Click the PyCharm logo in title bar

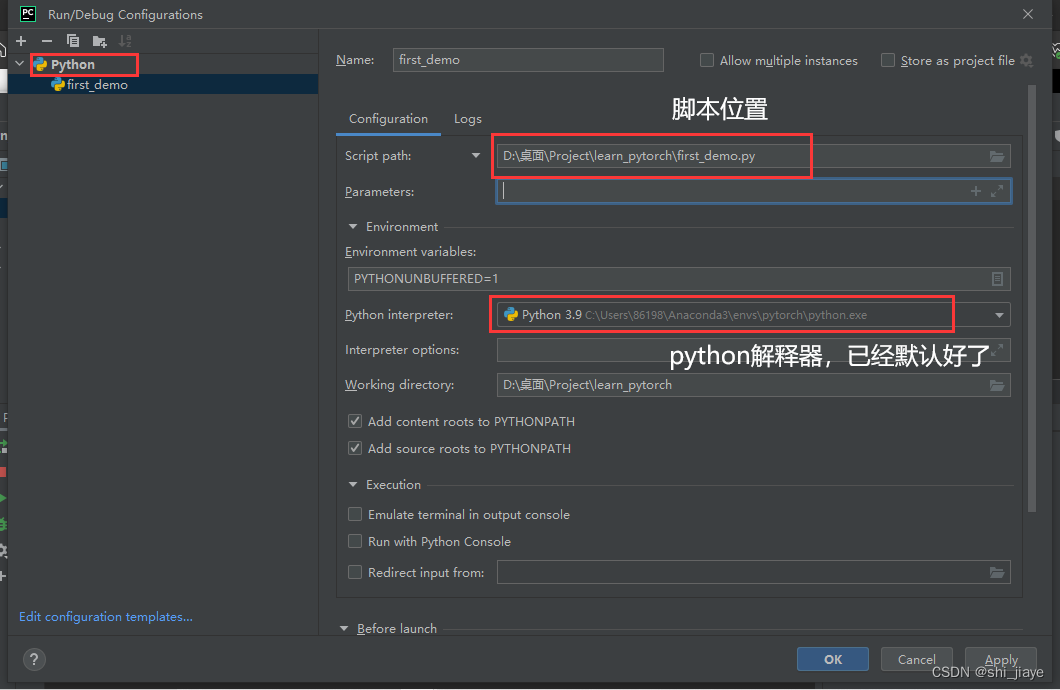(28, 14)
